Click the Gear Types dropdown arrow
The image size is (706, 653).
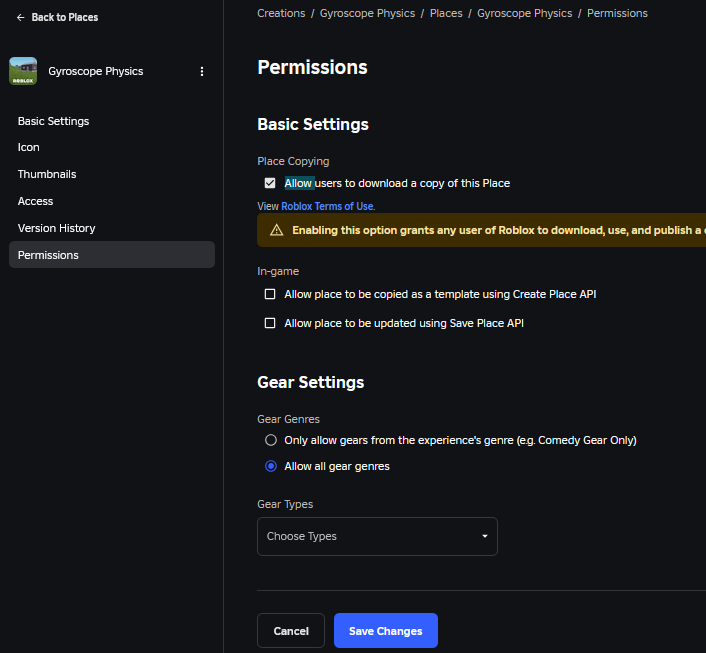pos(485,537)
